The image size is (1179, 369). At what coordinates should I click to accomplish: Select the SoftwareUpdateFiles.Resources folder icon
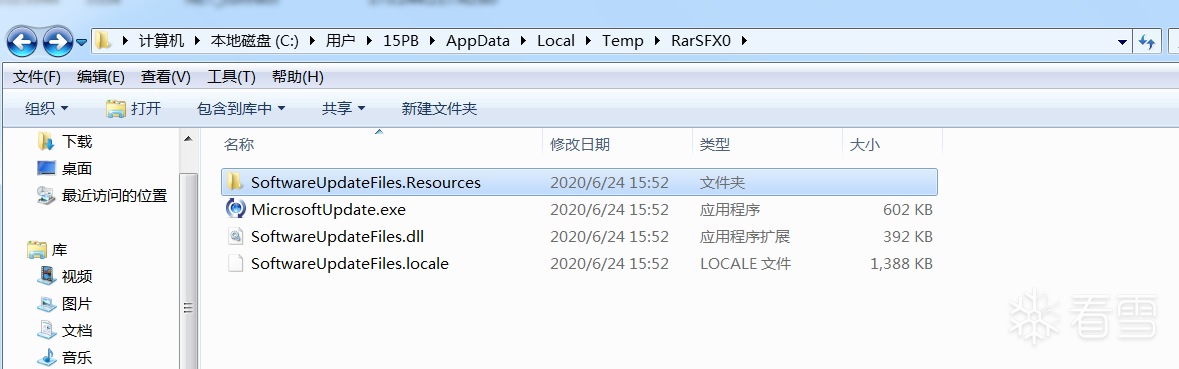click(x=235, y=182)
